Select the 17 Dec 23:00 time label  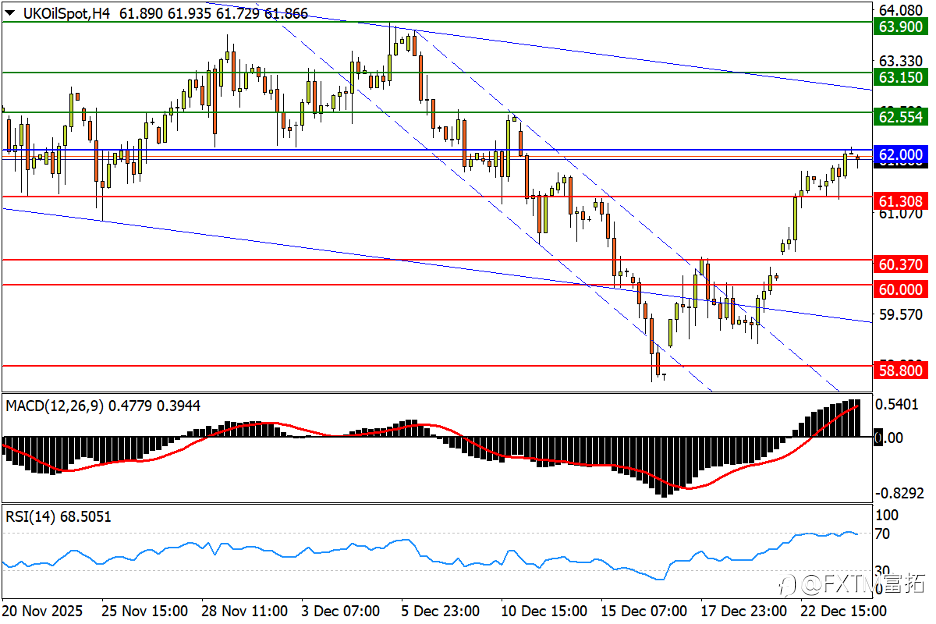pos(744,611)
